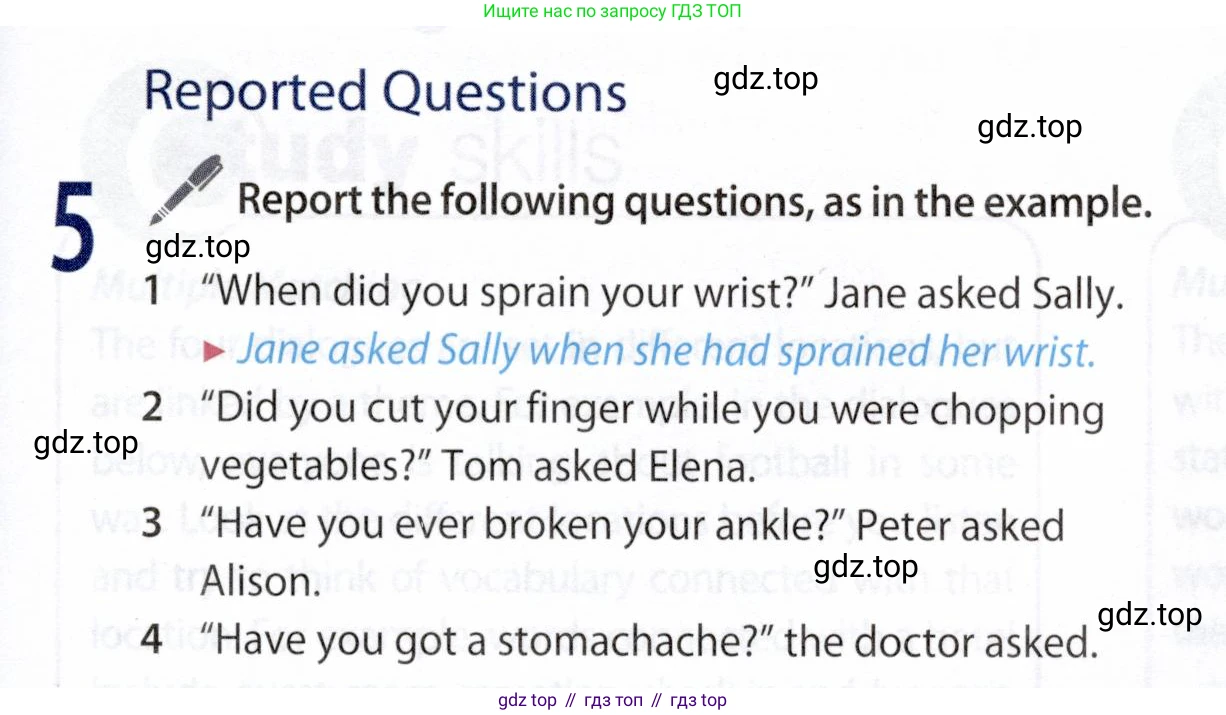This screenshot has height=715, width=1226.
Task: Click the item number 4 label
Action: click(x=152, y=641)
